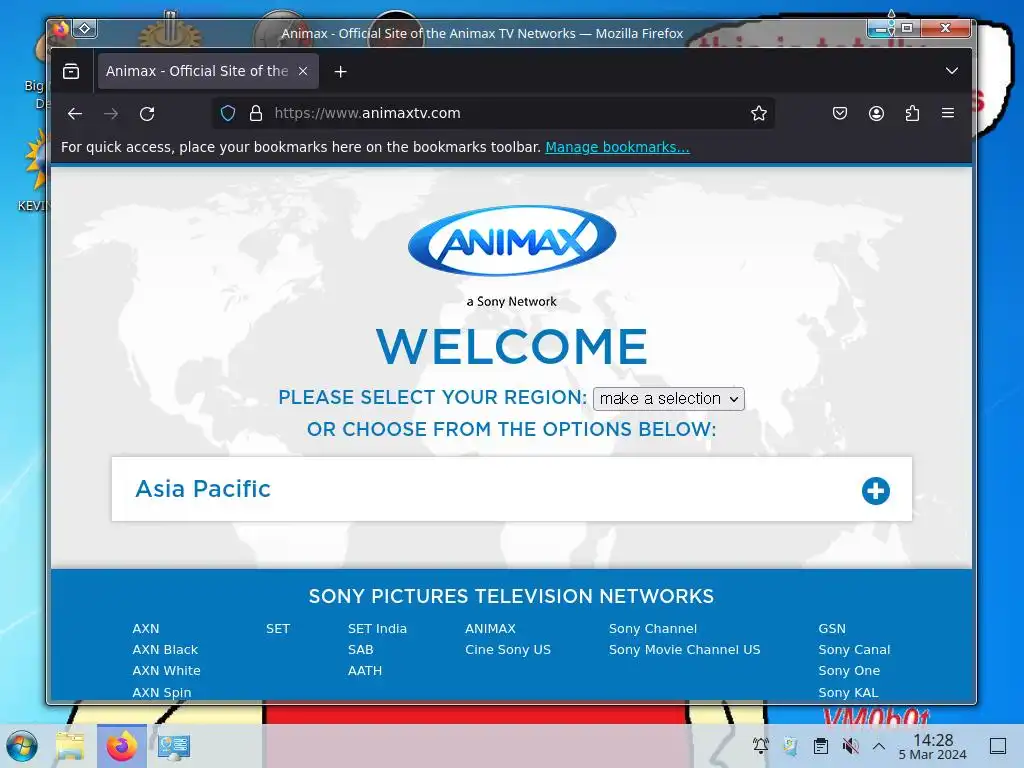
Task: Click the site security padlock icon
Action: (256, 113)
